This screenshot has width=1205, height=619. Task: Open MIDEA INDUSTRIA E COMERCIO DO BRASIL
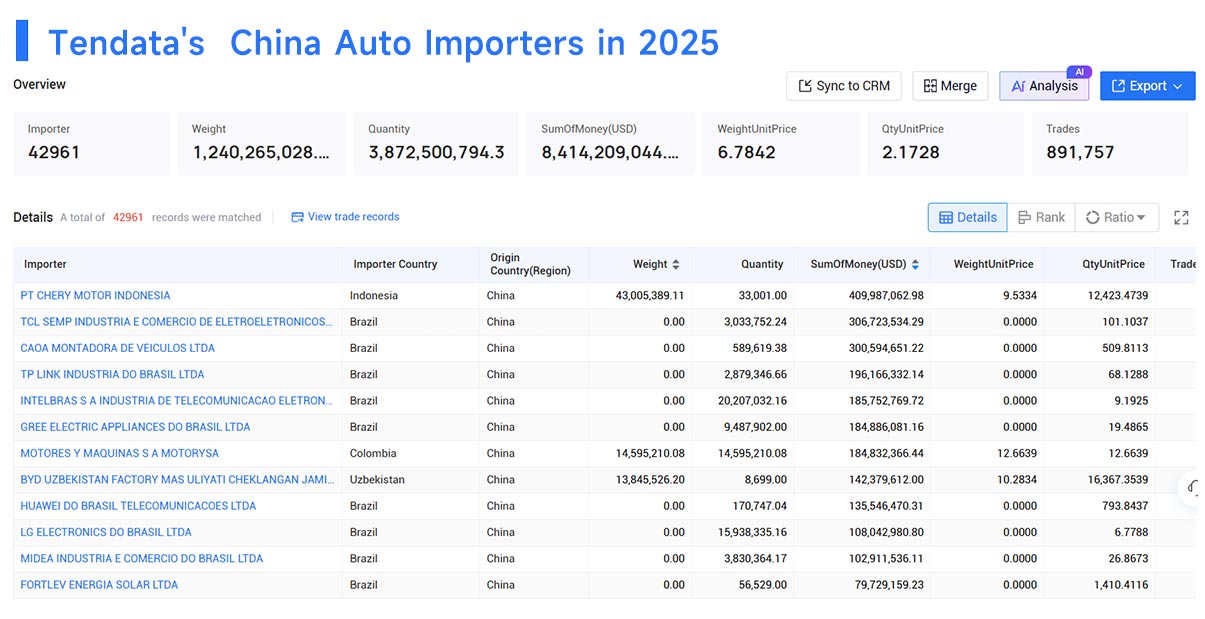[x=142, y=559]
